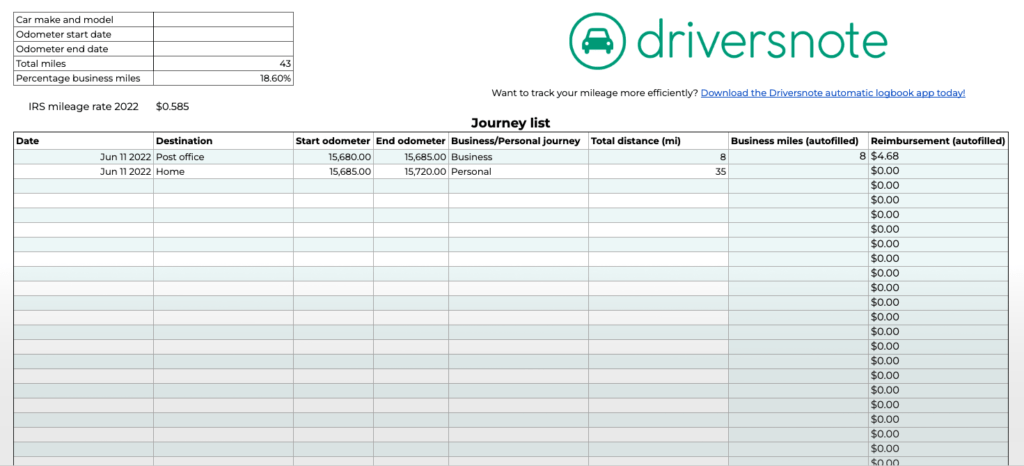Select the Car make and model value cell
Viewport: 1024px width, 466px height.
point(223,20)
